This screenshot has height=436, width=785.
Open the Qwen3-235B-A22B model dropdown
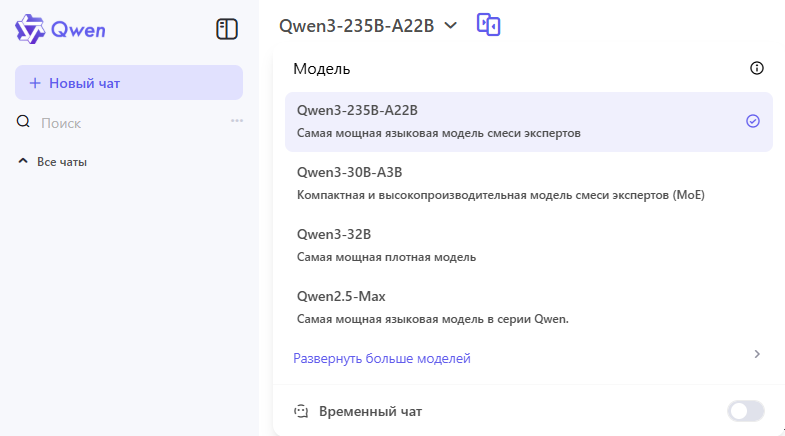pyautogui.click(x=368, y=26)
